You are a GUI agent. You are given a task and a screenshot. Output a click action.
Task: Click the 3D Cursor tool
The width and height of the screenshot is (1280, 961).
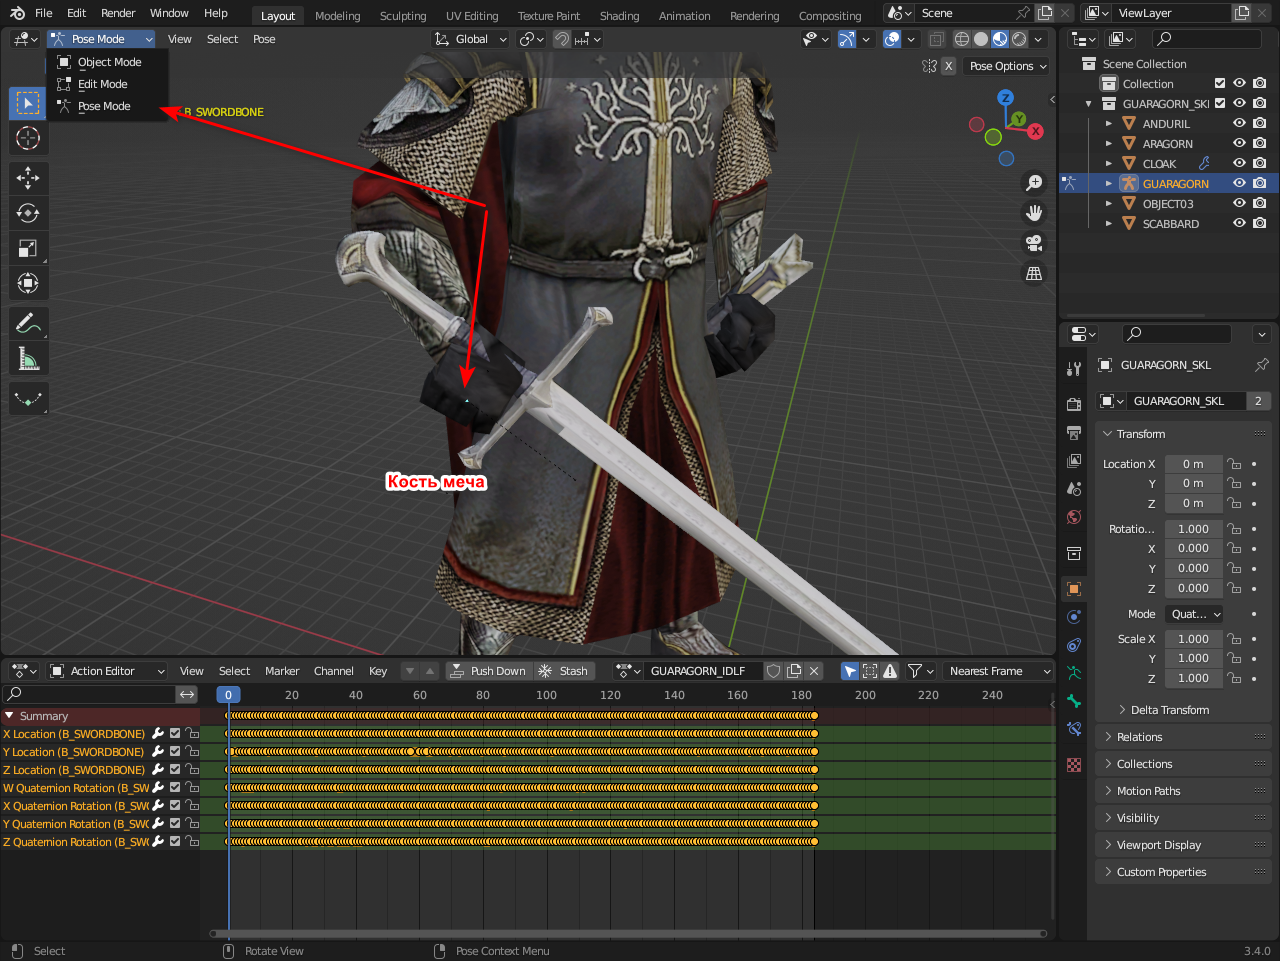pos(28,138)
